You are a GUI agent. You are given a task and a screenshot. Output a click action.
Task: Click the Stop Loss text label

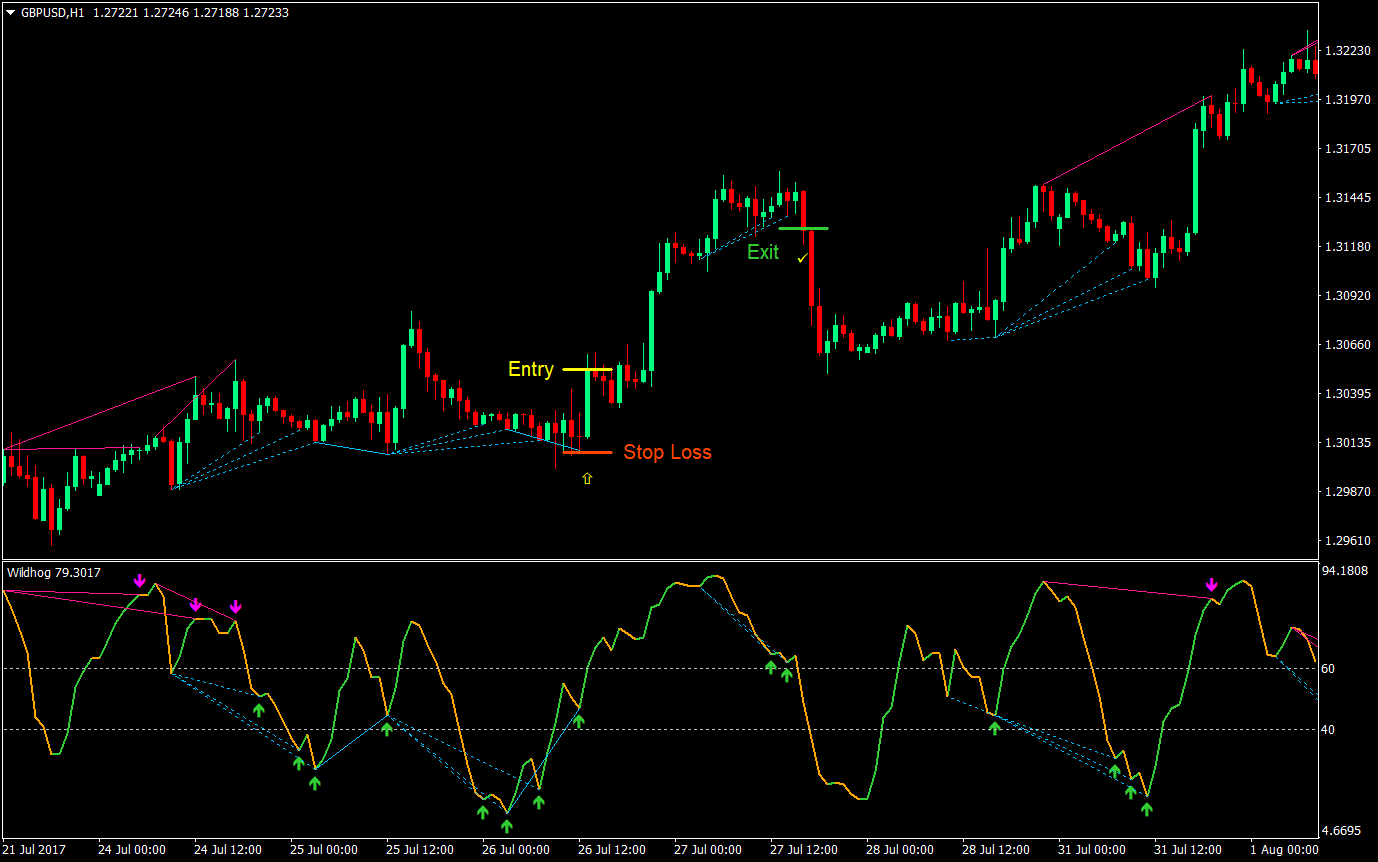tap(667, 452)
